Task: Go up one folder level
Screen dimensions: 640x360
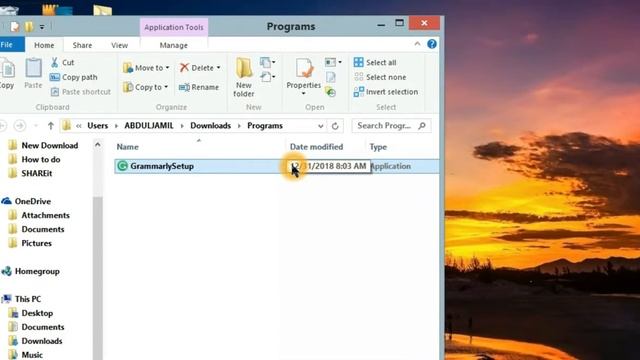Action: point(51,126)
